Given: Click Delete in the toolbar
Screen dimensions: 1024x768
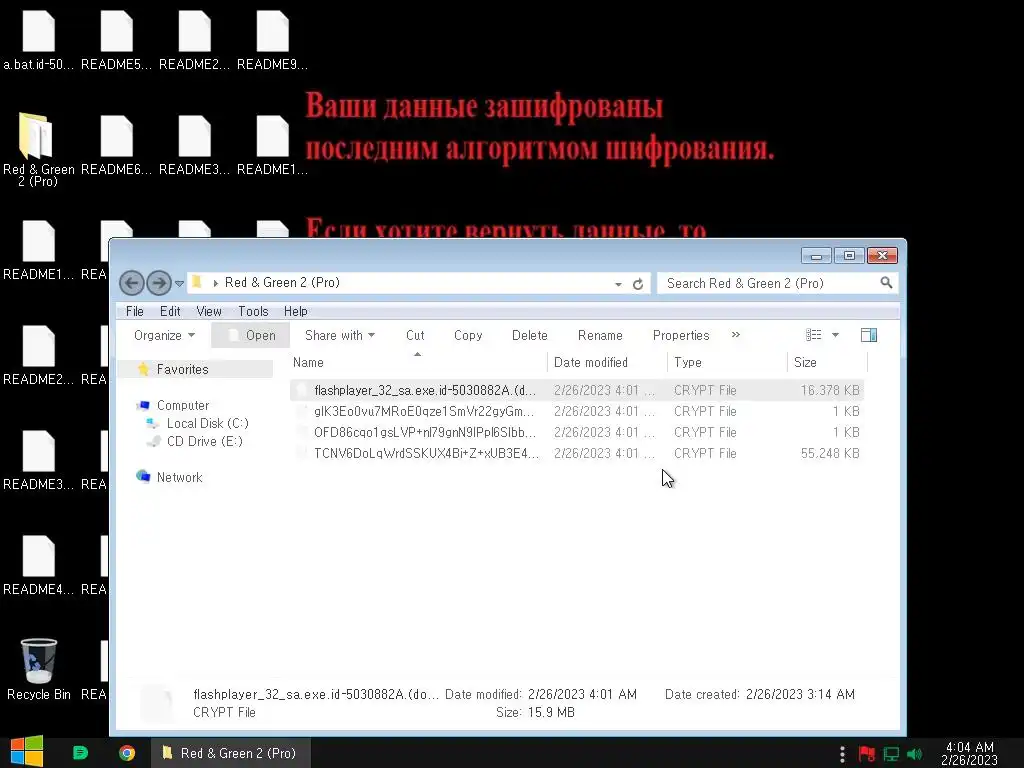Looking at the screenshot, I should point(530,335).
